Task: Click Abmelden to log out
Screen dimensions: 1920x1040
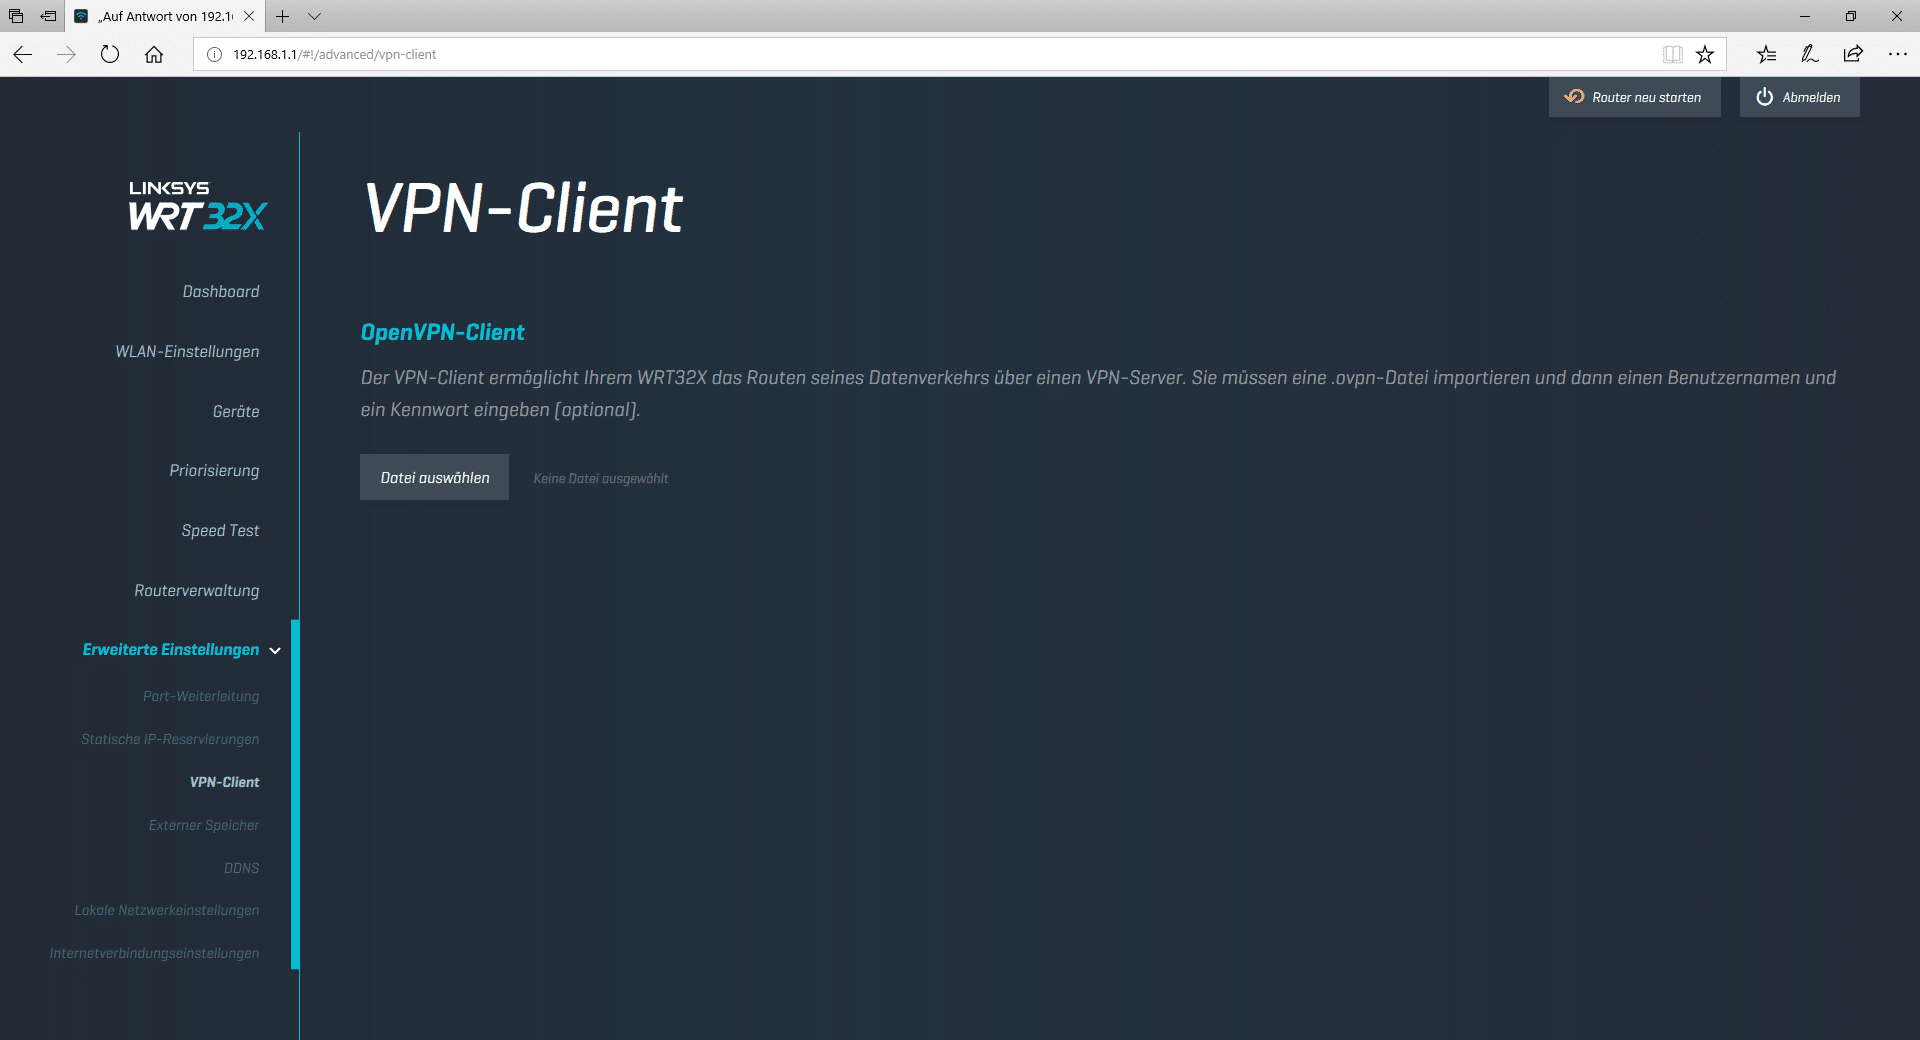Action: 1799,97
